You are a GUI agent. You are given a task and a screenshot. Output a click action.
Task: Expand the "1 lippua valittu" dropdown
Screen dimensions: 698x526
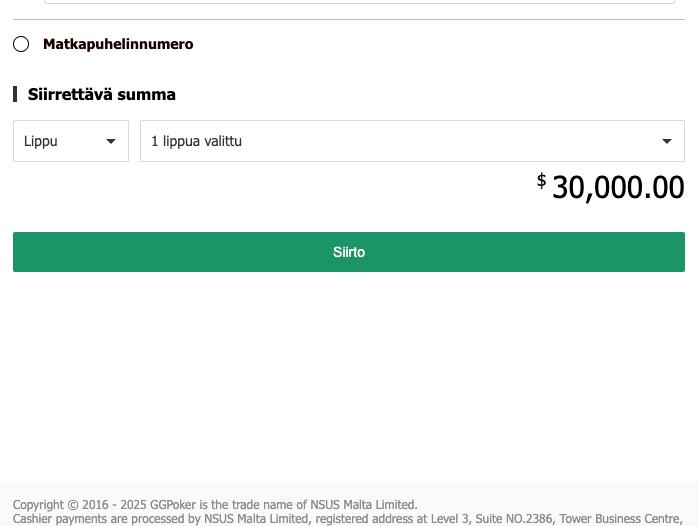(411, 141)
